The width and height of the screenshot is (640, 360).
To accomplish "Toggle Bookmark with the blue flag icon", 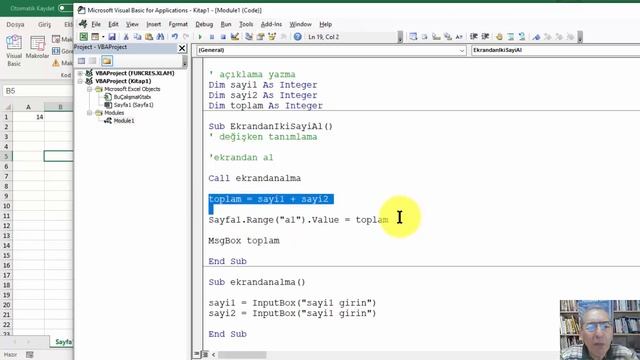I will click(536, 37).
